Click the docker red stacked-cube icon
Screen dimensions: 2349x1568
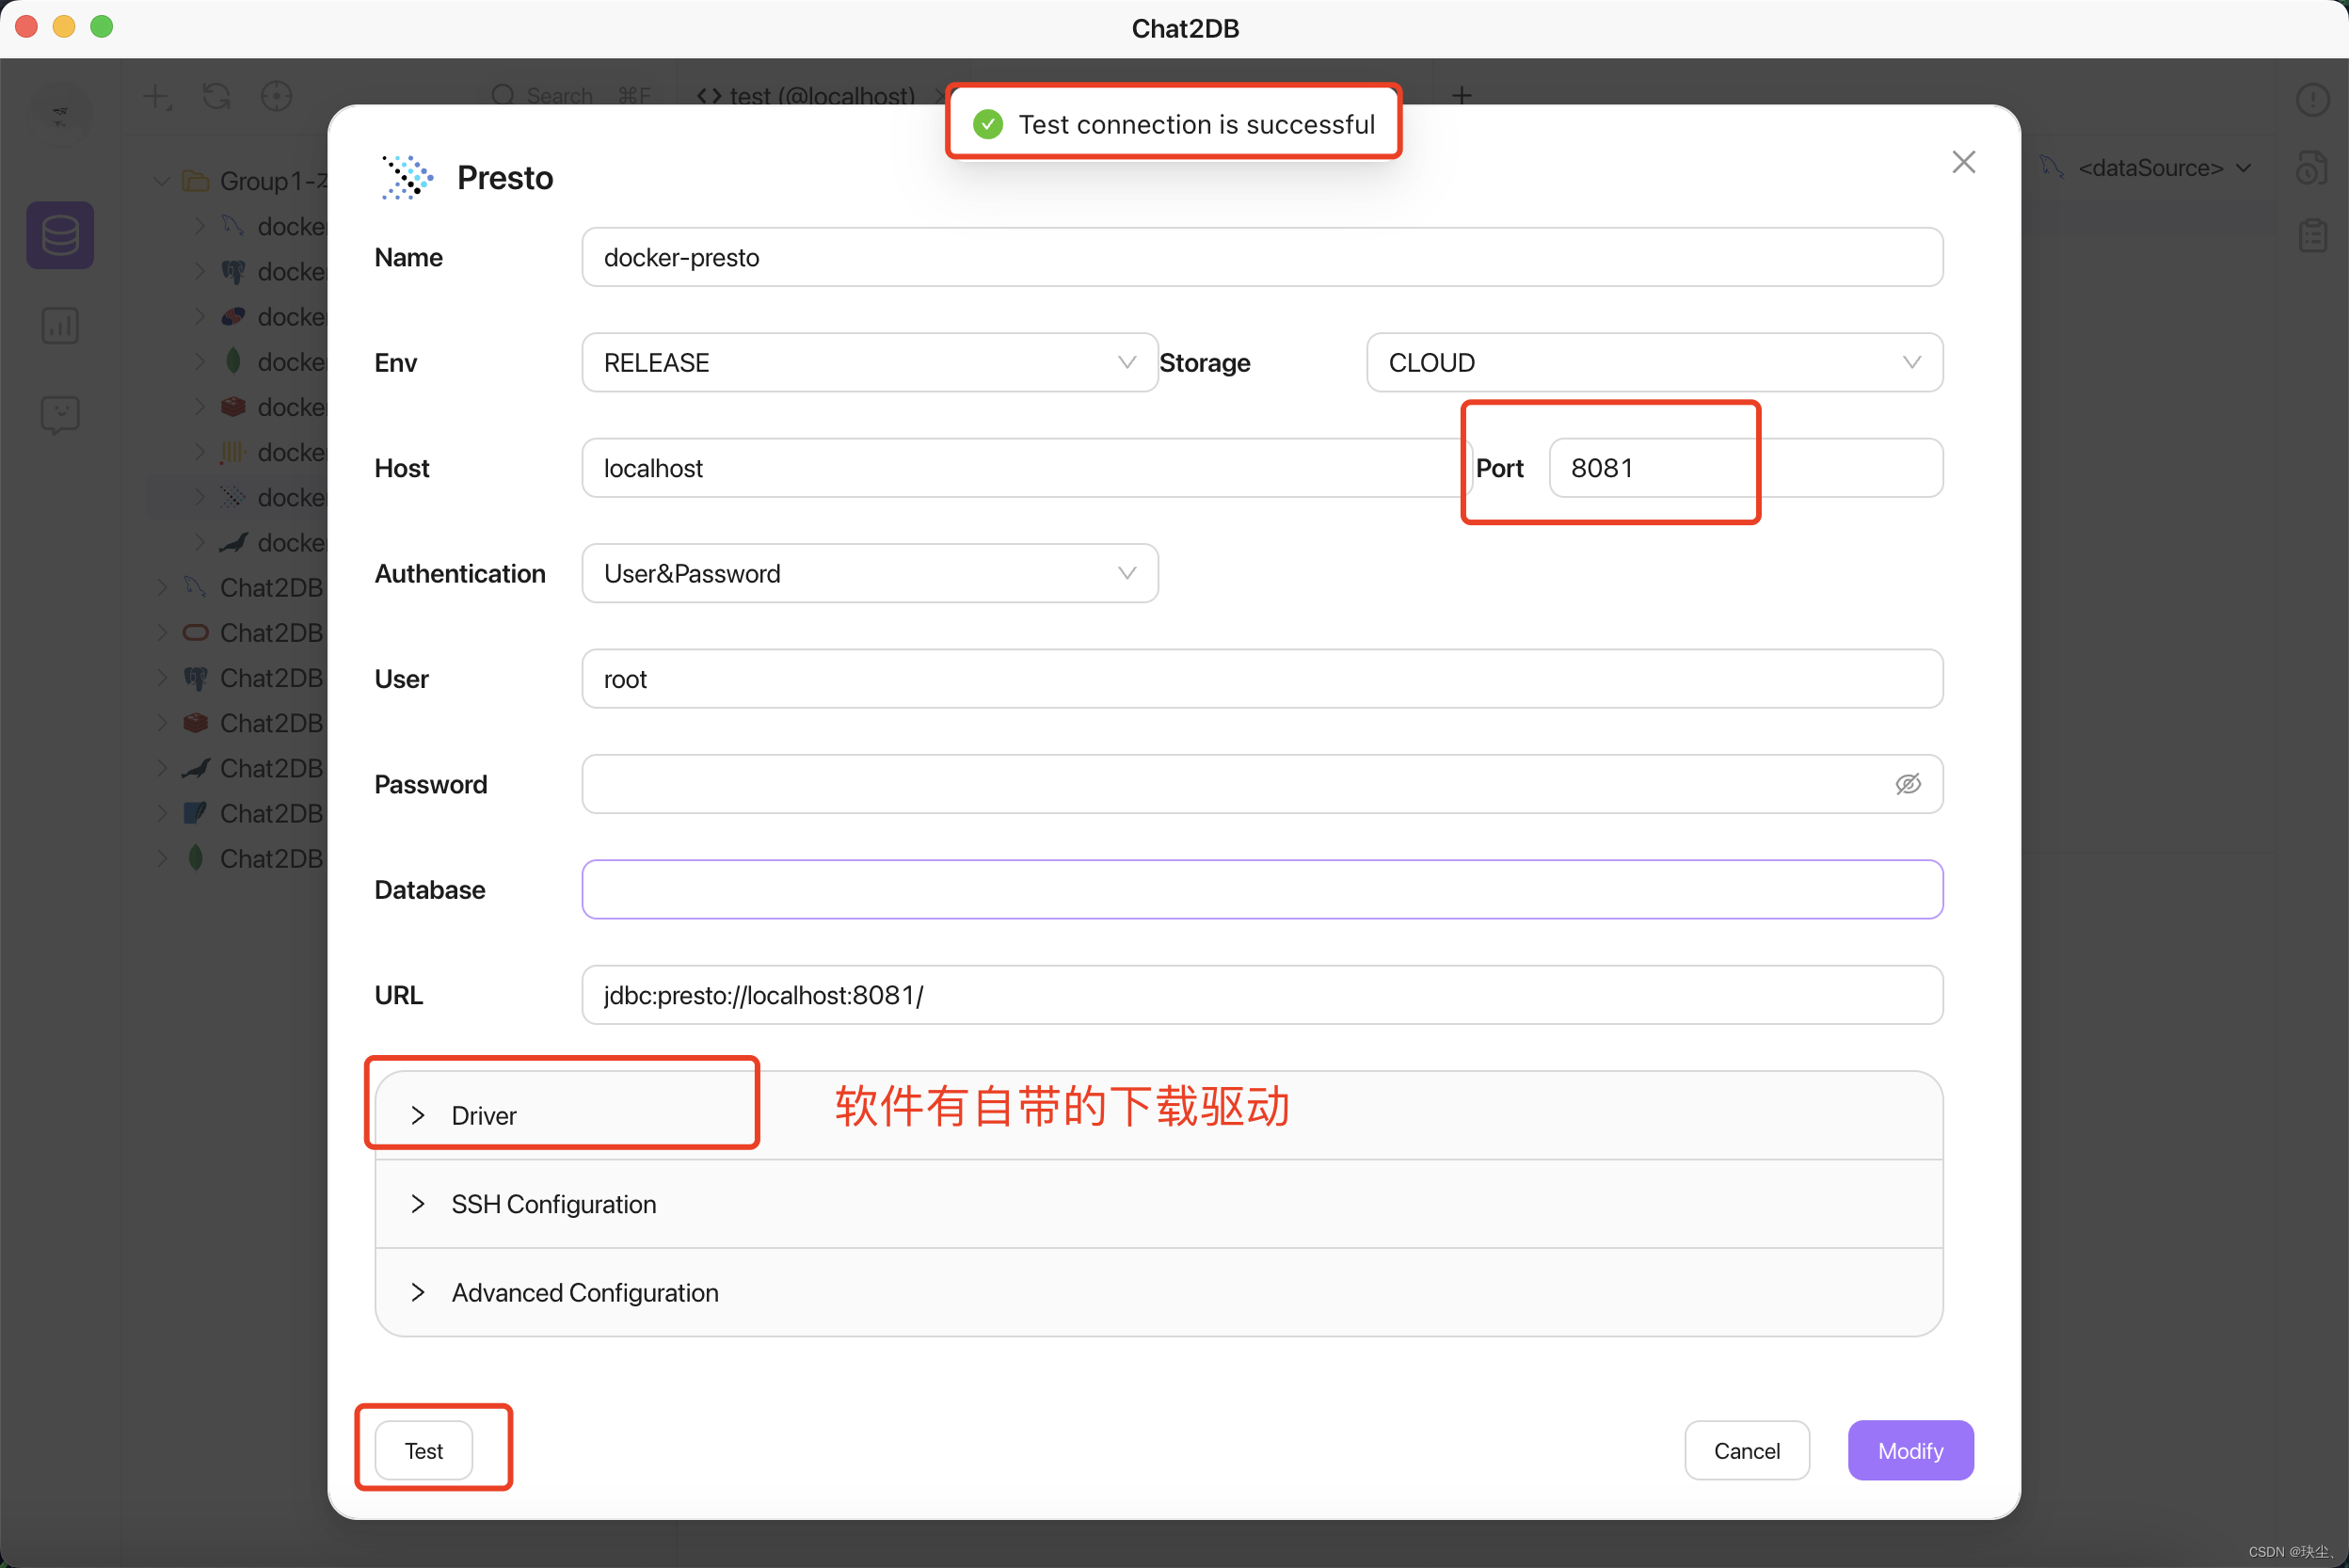[233, 407]
